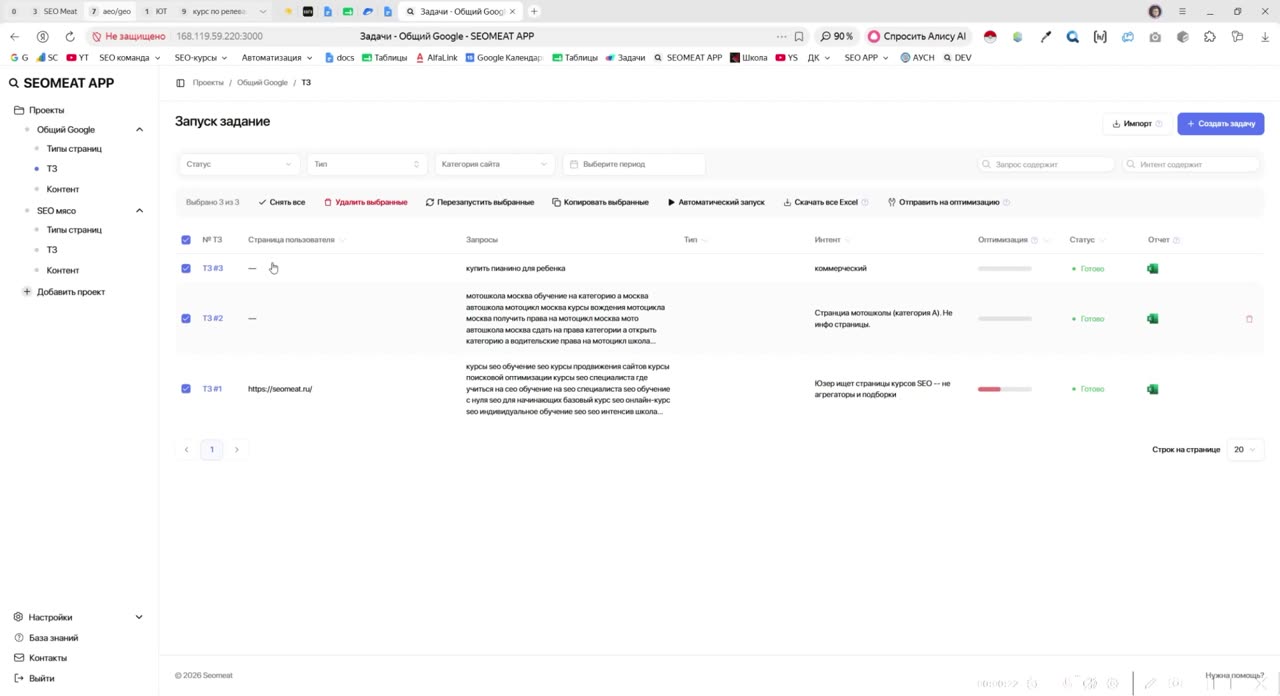Click the Выберите период date field
1280x696 pixels.
click(x=634, y=164)
